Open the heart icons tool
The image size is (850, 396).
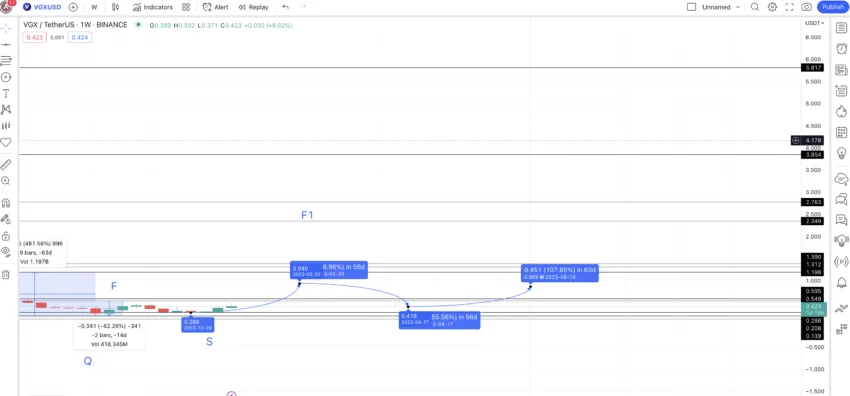point(6,142)
